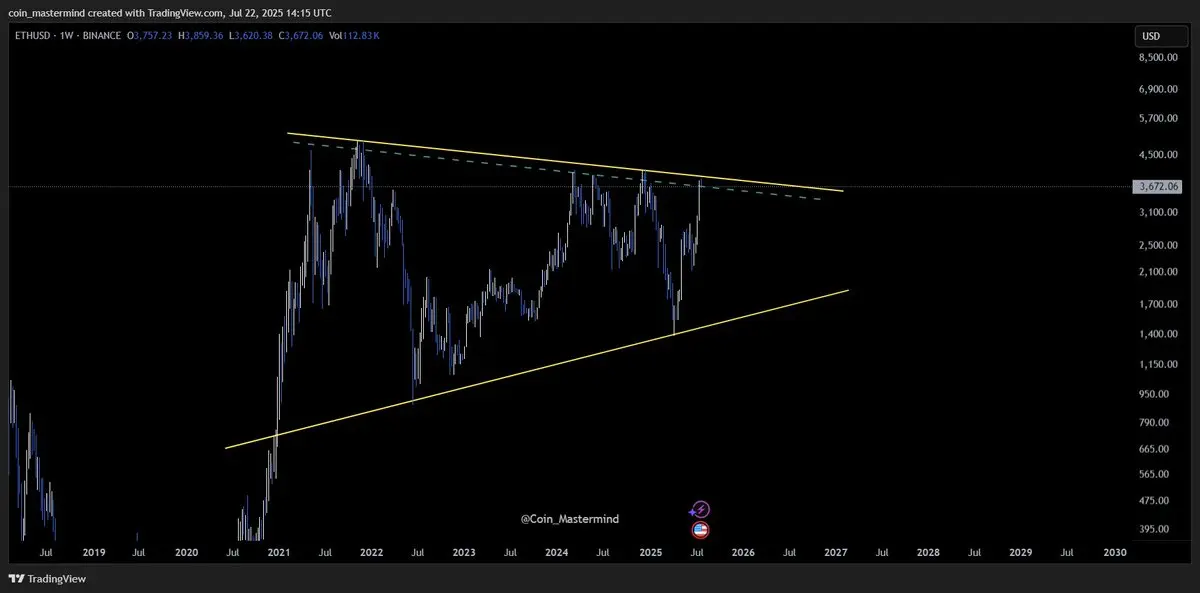Click the 1,150.00 price axis label
The image size is (1200, 593).
coord(1158,364)
